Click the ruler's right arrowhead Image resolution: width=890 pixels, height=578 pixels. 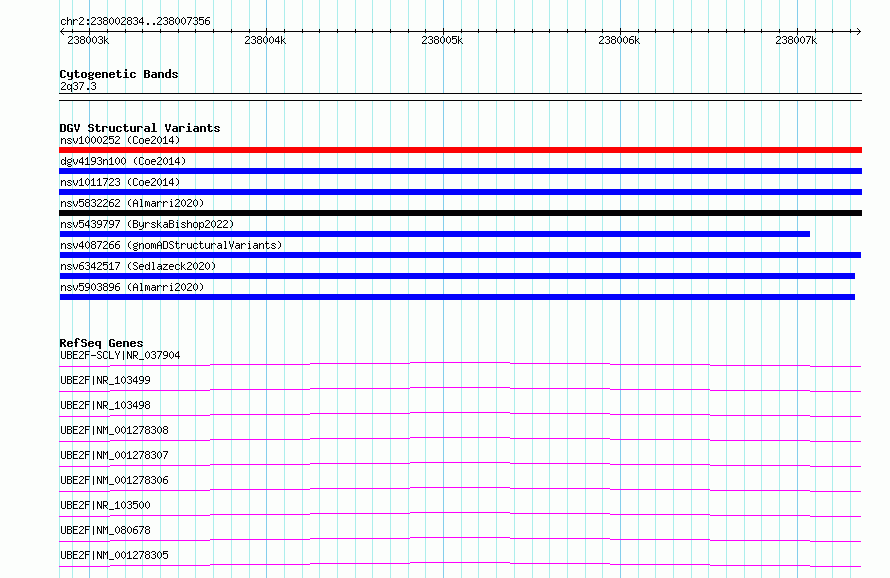point(859,32)
